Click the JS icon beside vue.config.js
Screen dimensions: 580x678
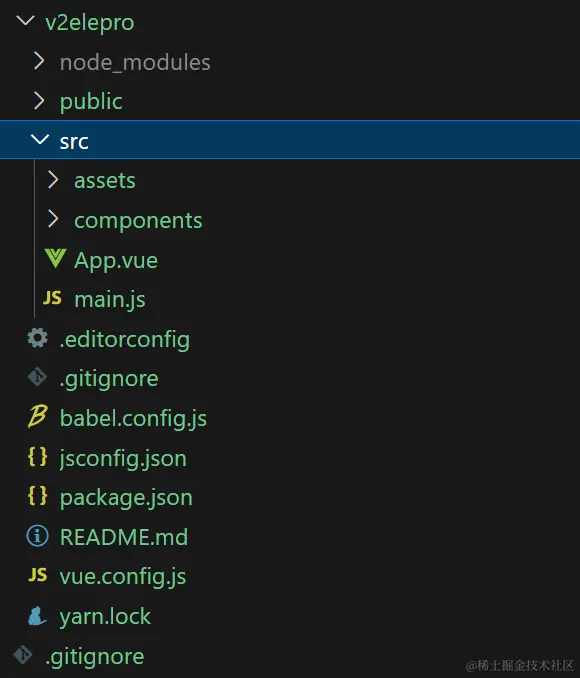click(38, 575)
